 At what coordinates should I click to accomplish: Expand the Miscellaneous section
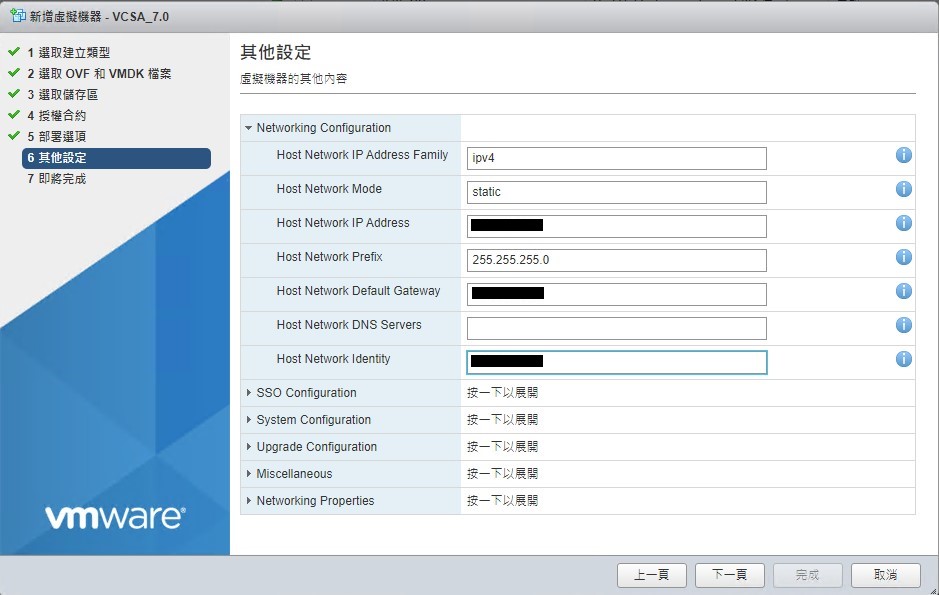click(x=249, y=473)
